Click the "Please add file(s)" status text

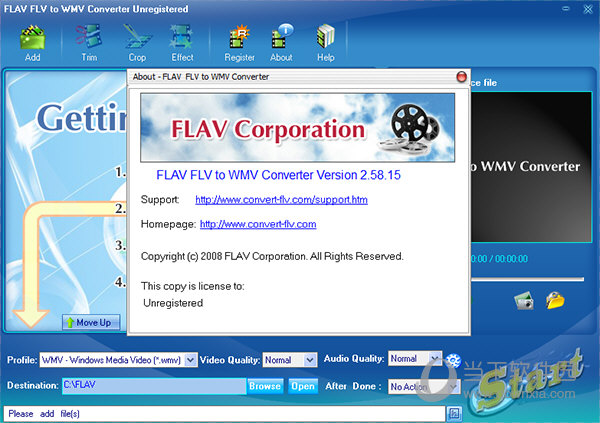[44, 414]
